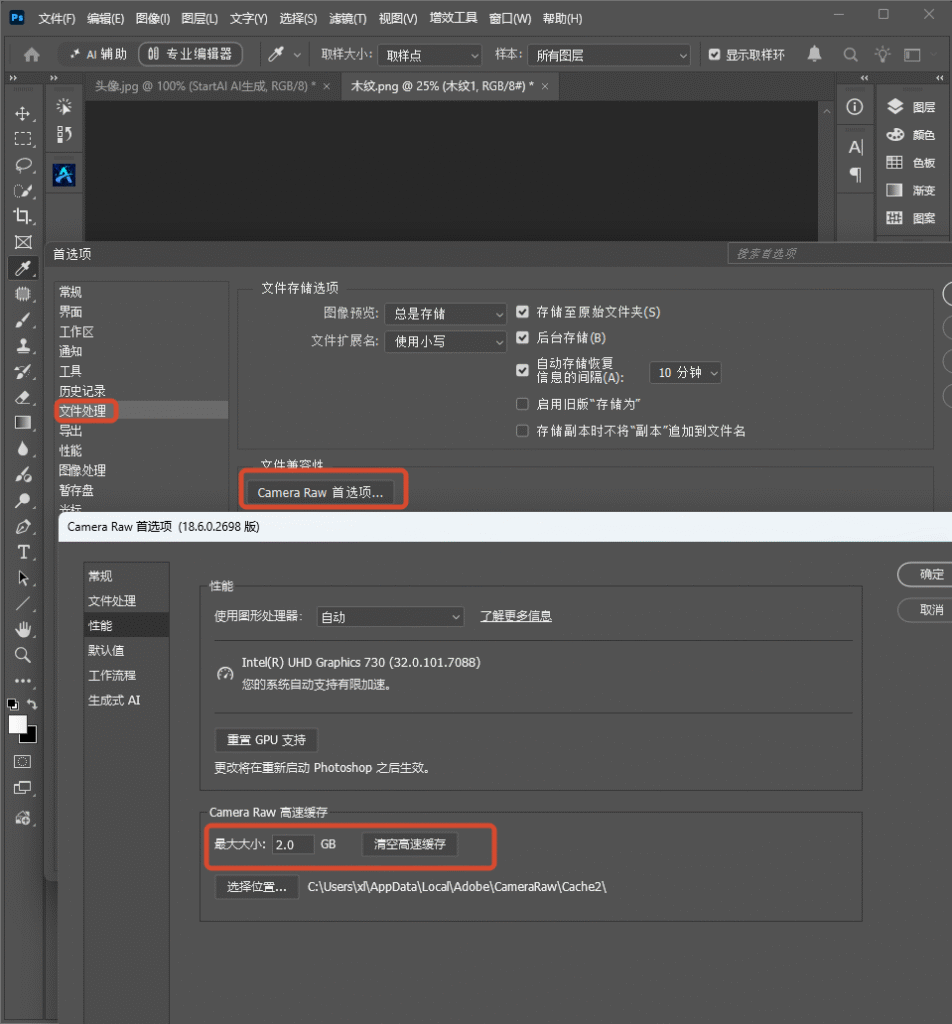This screenshot has width=952, height=1024.
Task: Select the Frame tool
Action: (x=23, y=242)
